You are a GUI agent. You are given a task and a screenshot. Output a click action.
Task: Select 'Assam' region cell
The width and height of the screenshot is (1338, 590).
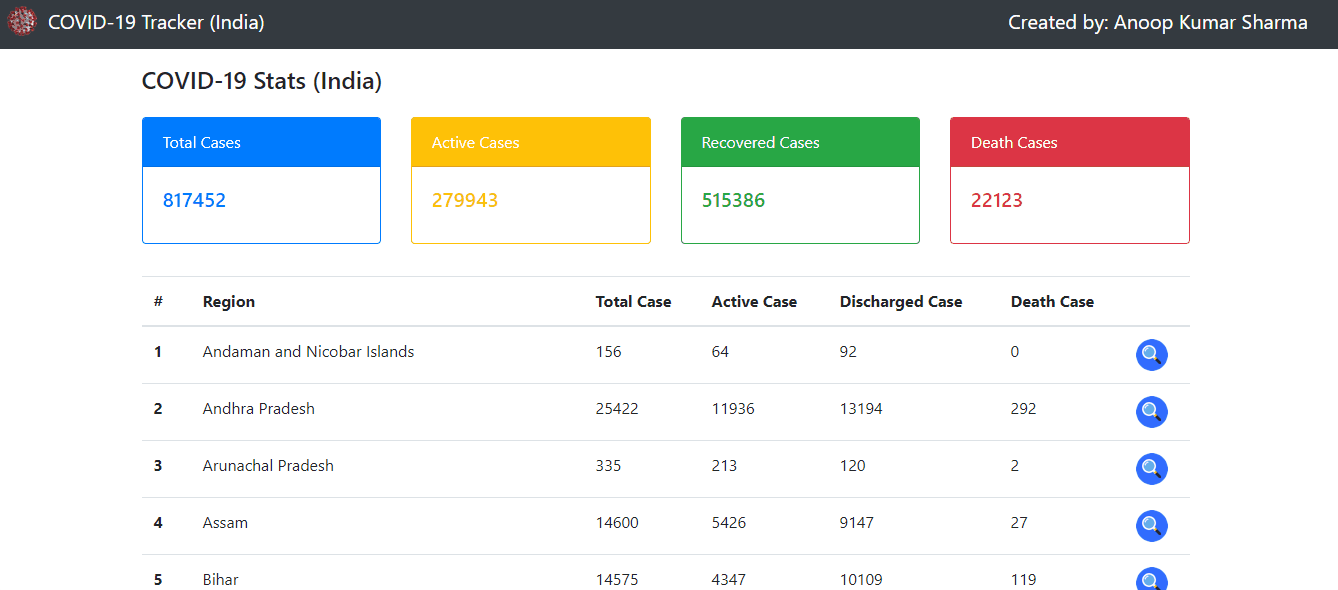point(225,523)
